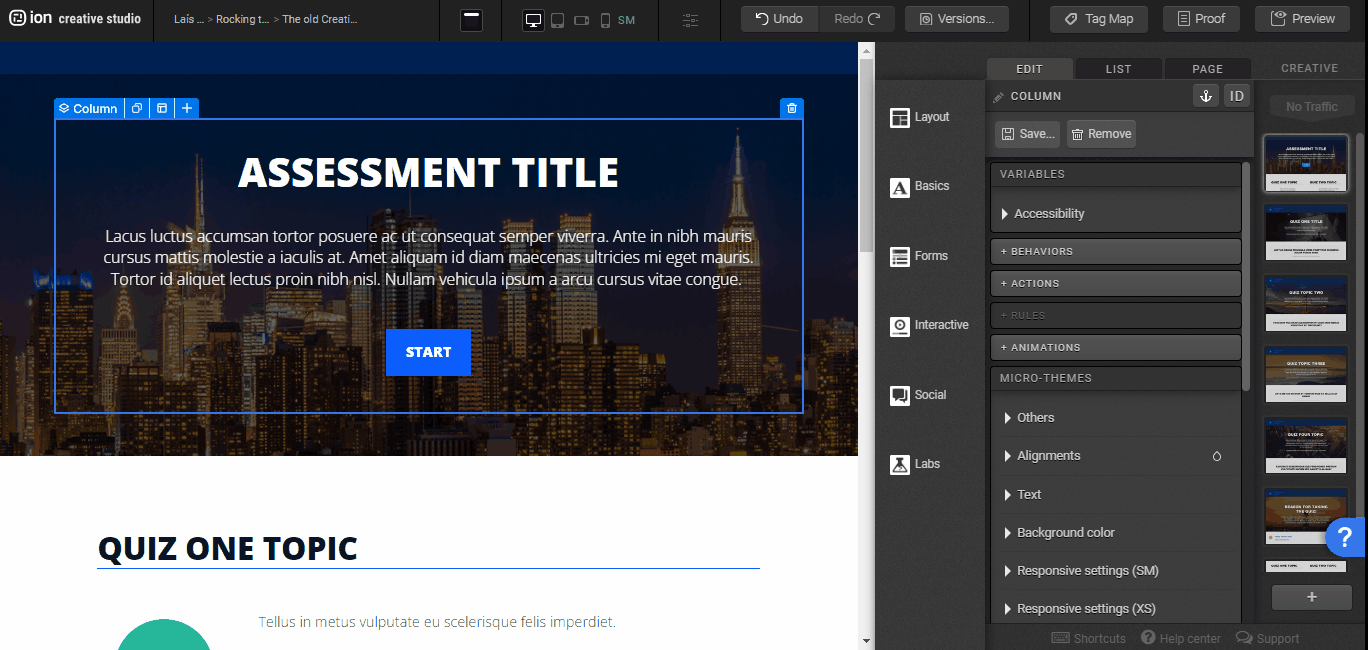Screen dimensions: 1368x650
Task: Switch to the LIST tab
Action: (1118, 69)
